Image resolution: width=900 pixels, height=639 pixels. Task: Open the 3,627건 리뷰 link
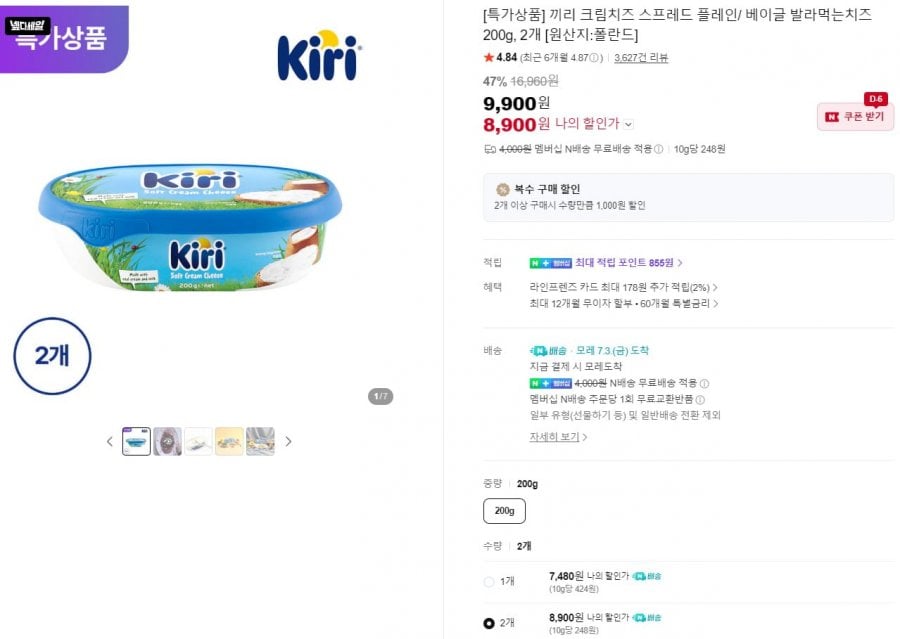coord(641,58)
